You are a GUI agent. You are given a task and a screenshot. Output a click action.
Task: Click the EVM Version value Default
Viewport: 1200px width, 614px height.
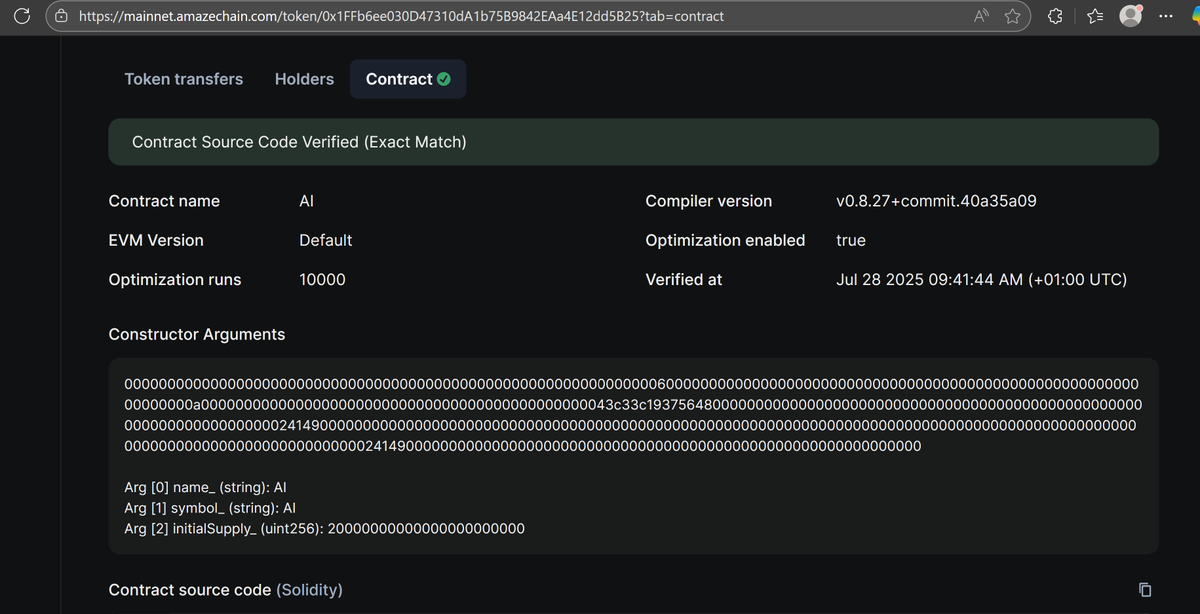[x=325, y=240]
